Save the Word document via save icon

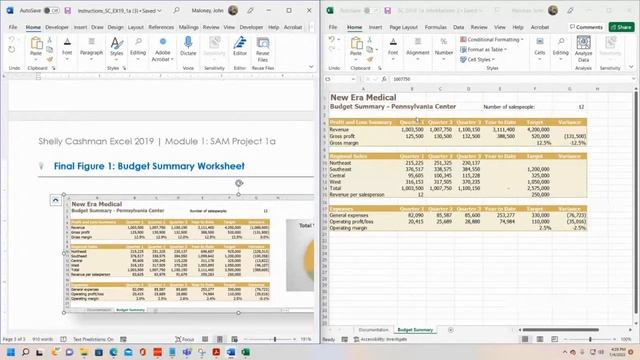[68, 11]
